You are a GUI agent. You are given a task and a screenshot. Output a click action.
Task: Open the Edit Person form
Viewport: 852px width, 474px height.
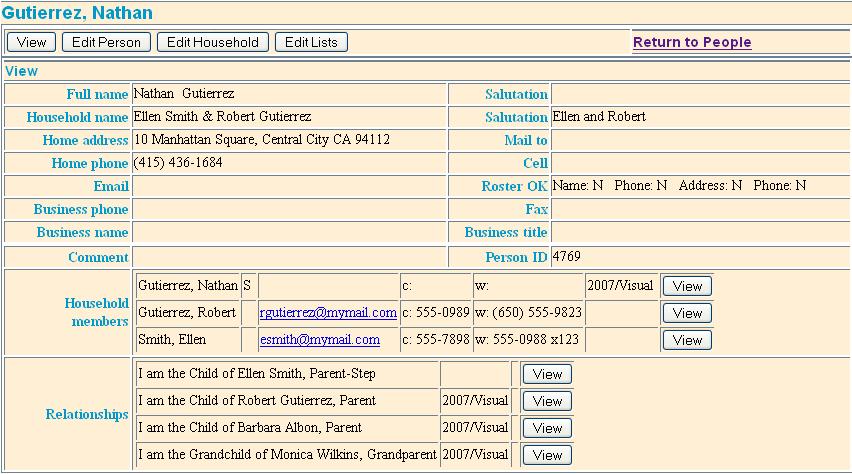coord(107,42)
